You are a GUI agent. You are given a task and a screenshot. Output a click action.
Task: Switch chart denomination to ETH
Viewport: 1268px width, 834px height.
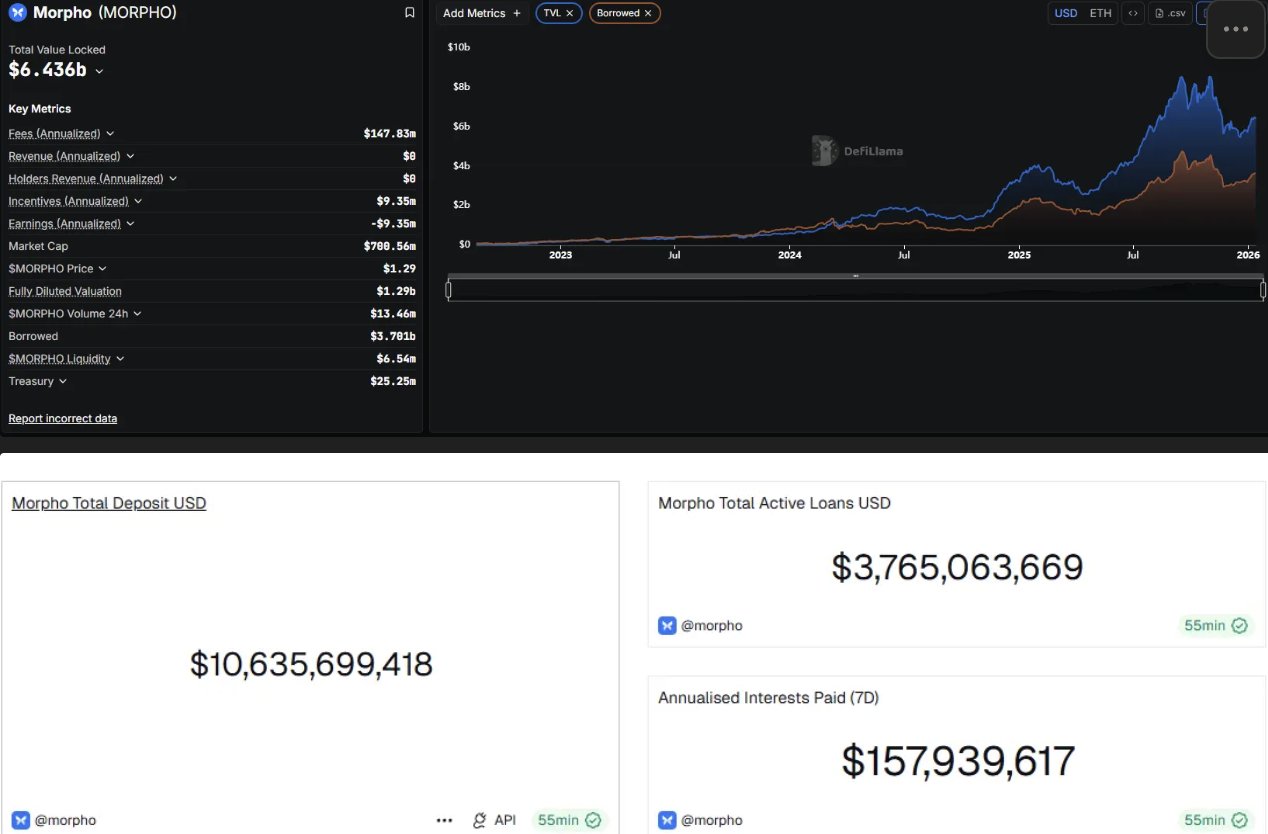coord(1100,13)
